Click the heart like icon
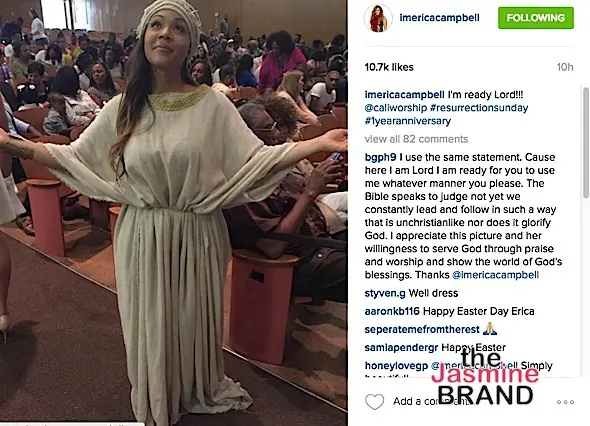The width and height of the screenshot is (590, 426). (374, 402)
